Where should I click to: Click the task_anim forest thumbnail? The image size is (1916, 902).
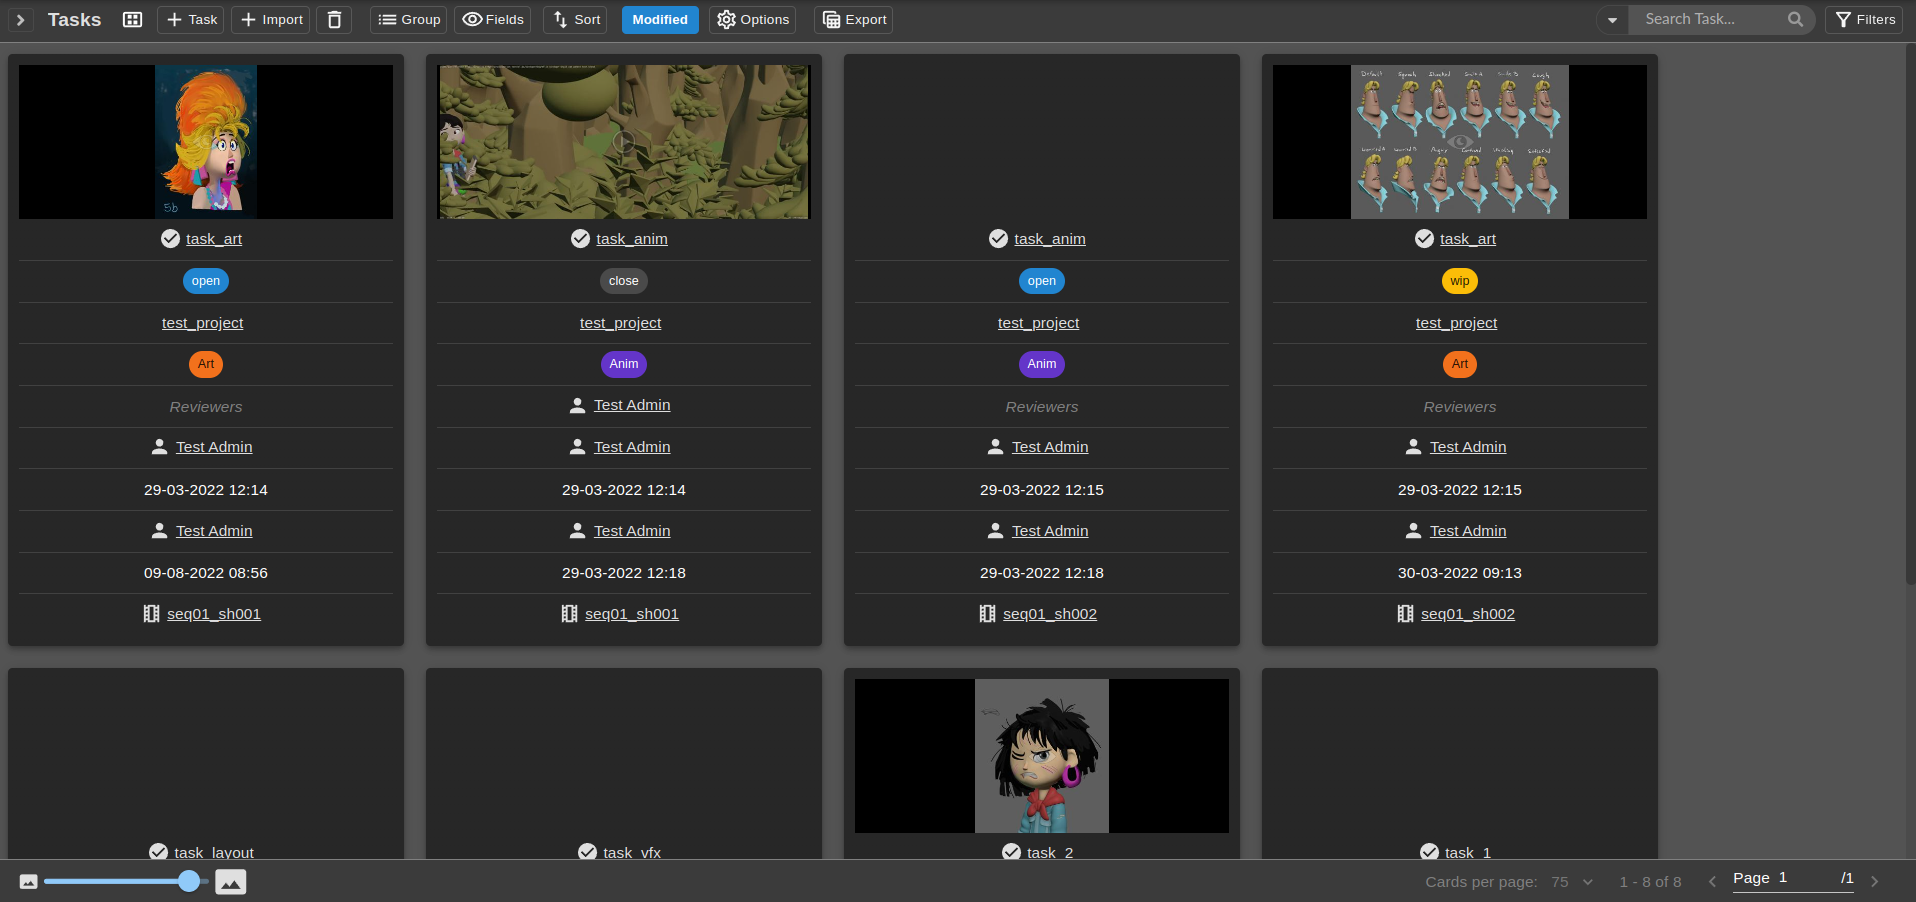622,141
